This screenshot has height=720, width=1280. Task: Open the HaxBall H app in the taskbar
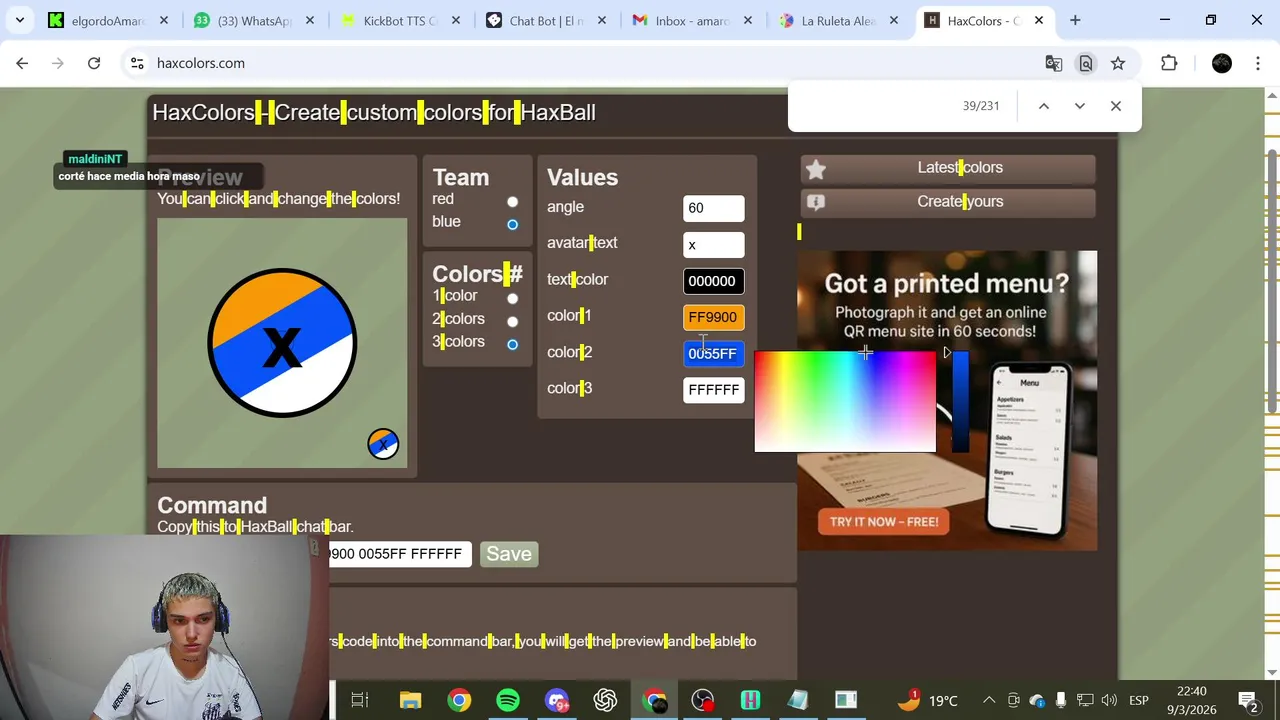point(750,700)
